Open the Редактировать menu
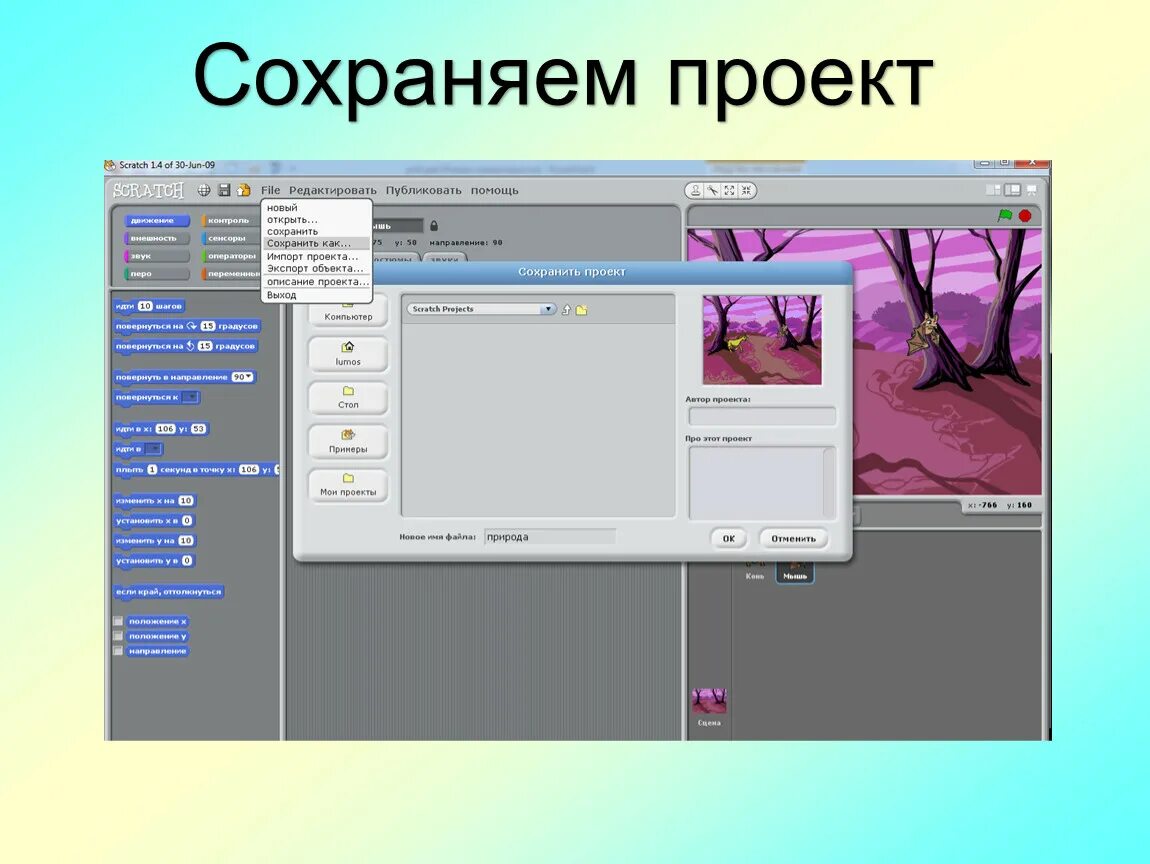1150x864 pixels. point(332,190)
